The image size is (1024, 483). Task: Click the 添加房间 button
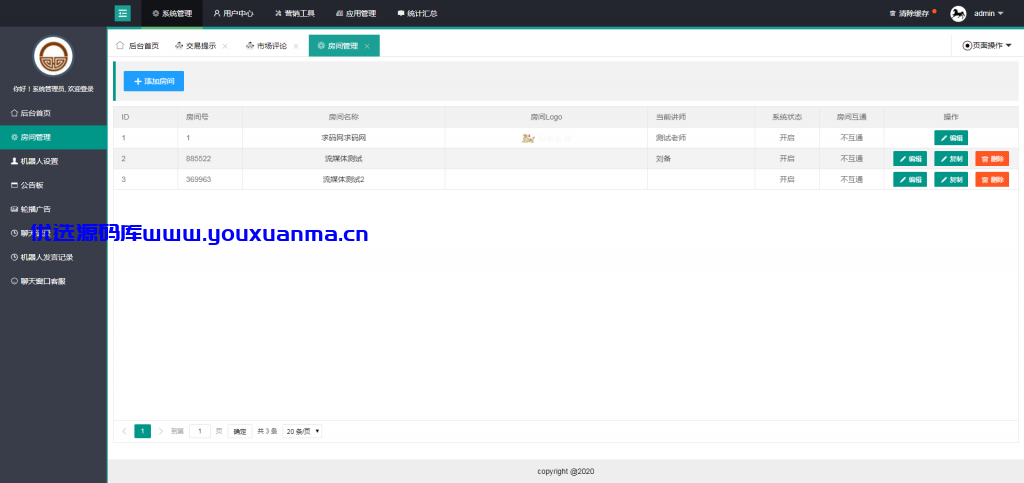click(154, 81)
